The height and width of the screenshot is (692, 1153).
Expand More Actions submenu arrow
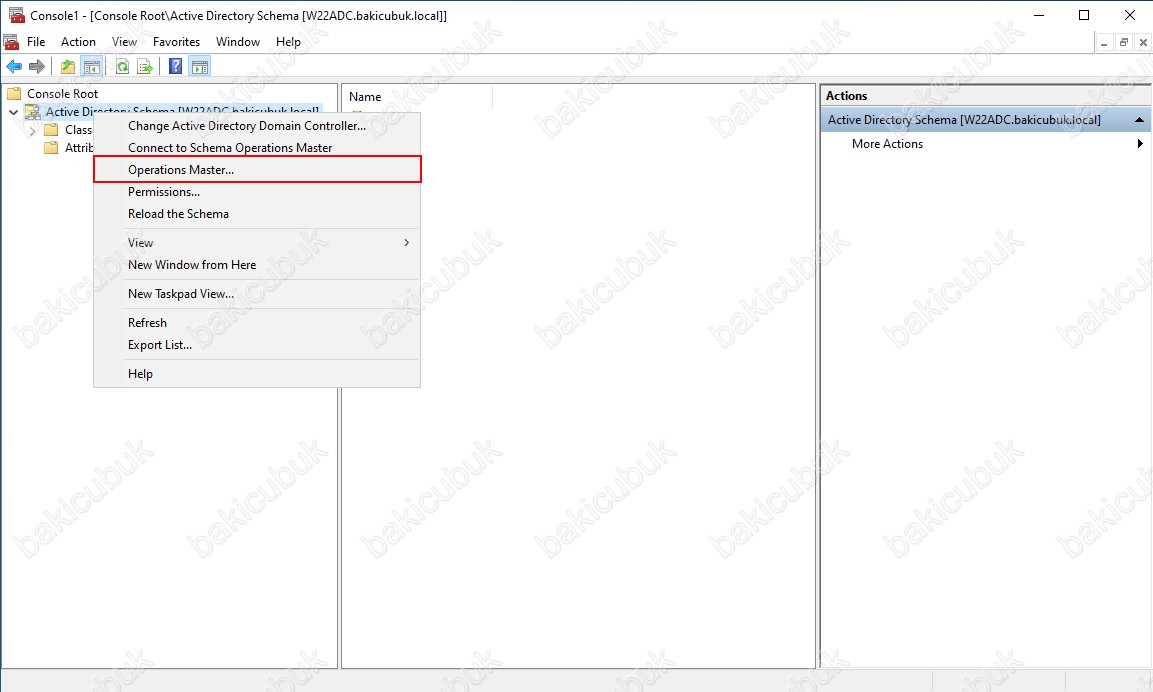[1140, 143]
